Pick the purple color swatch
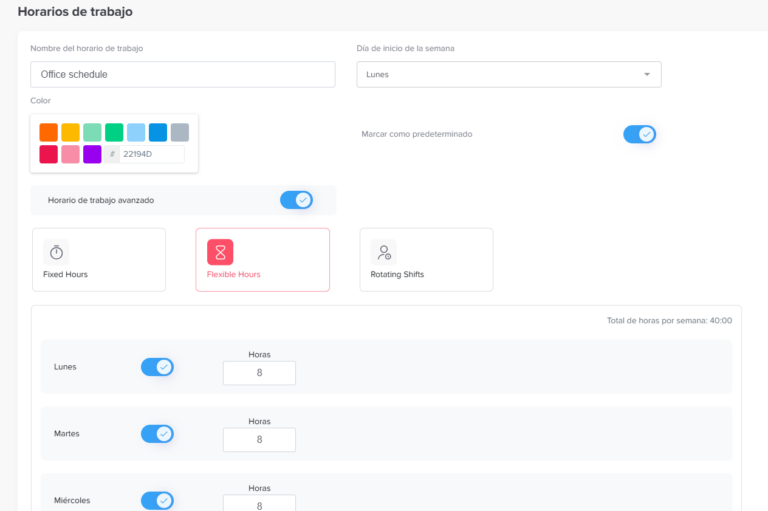 click(x=92, y=154)
